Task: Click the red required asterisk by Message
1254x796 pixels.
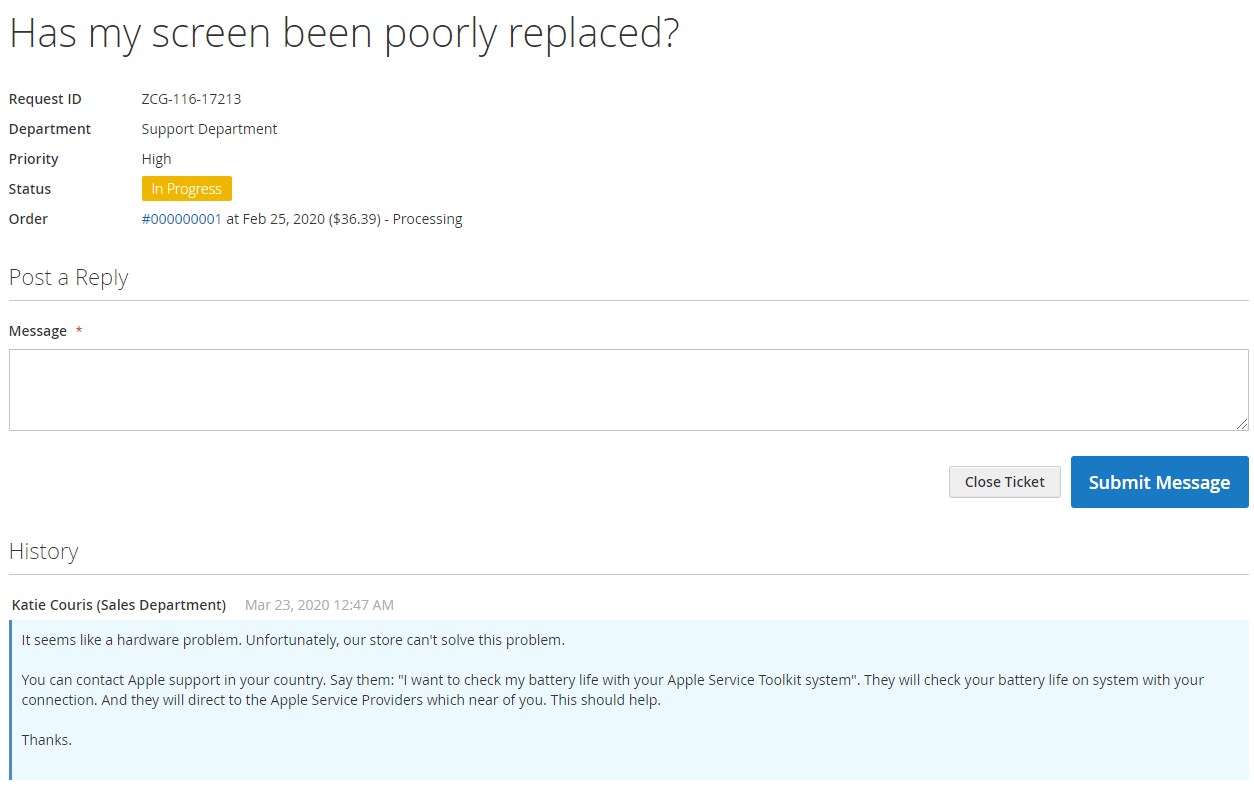Action: pos(79,331)
